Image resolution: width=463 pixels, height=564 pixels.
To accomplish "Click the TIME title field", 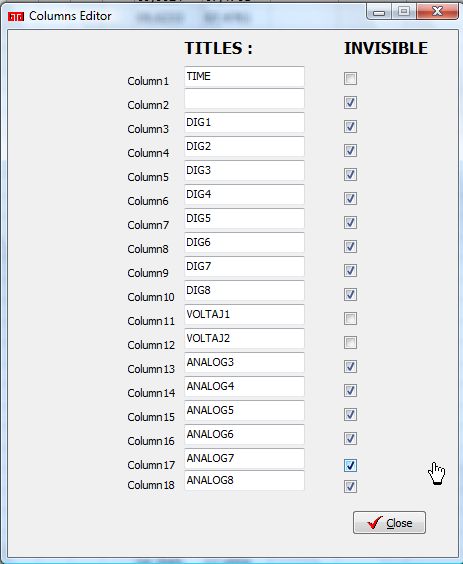I will click(244, 77).
